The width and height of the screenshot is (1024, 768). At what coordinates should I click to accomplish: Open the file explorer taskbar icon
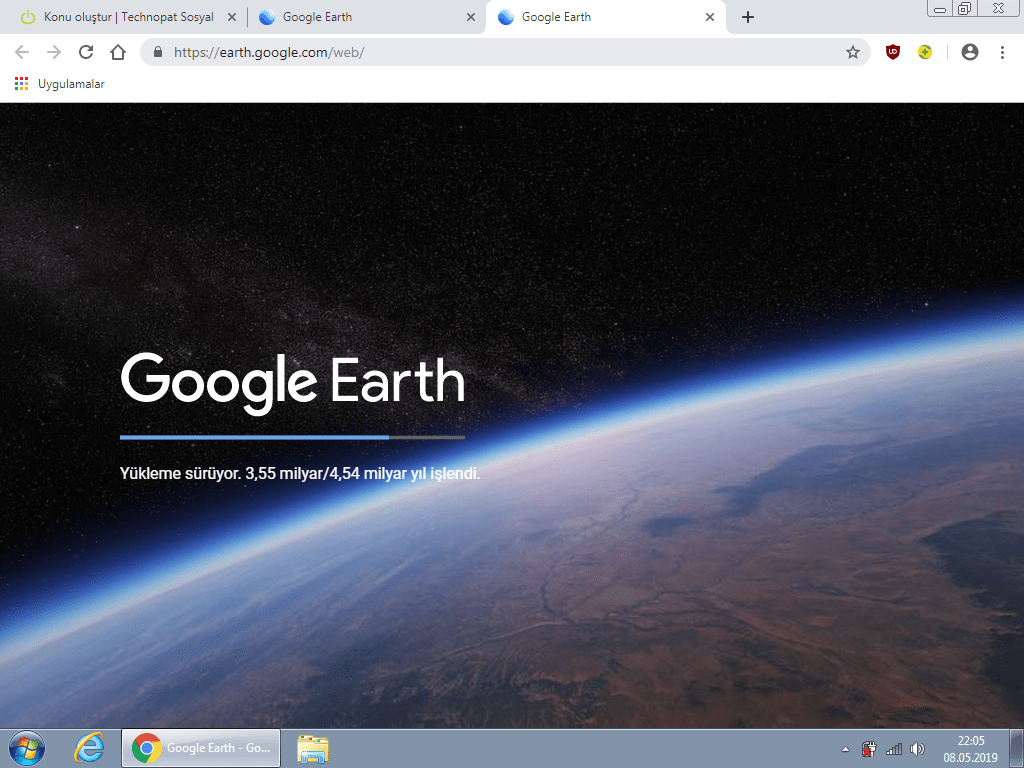(x=313, y=748)
